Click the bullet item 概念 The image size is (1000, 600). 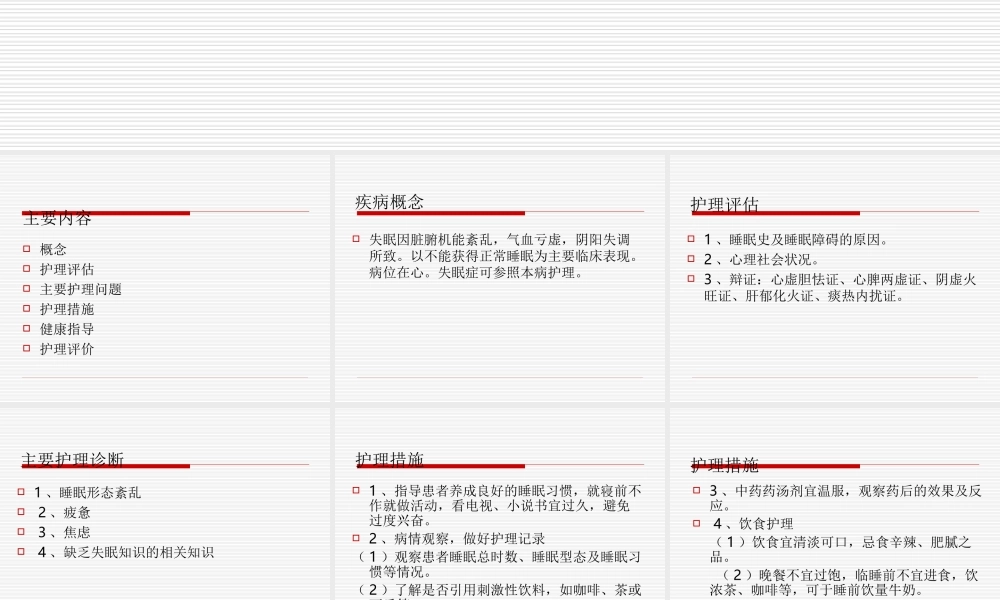[x=53, y=249]
